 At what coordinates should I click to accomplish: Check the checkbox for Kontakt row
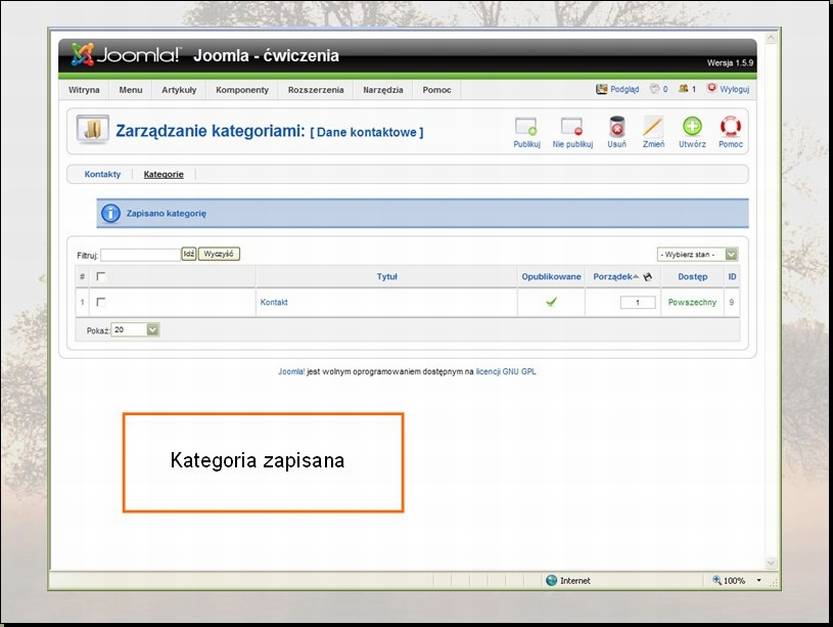[x=101, y=302]
